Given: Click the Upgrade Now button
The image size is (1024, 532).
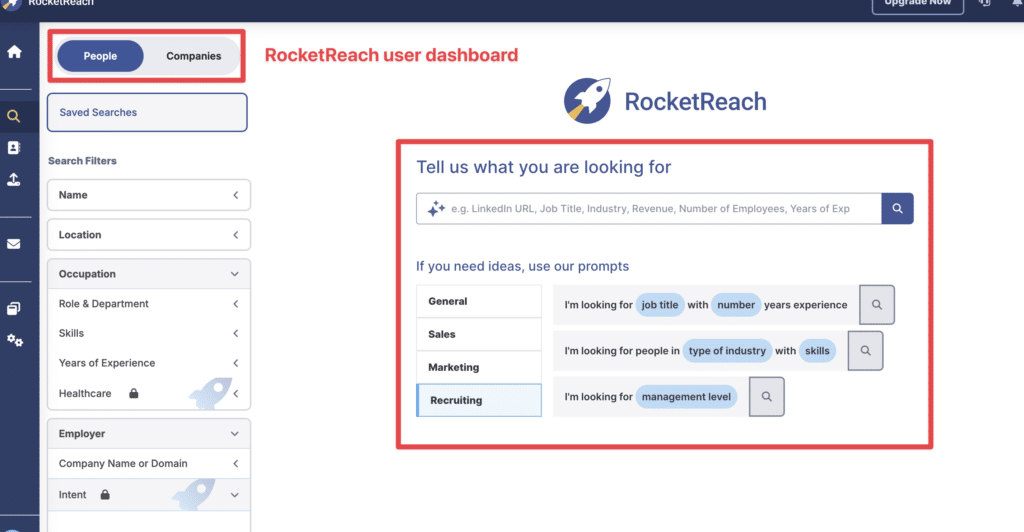Looking at the screenshot, I should (x=918, y=4).
